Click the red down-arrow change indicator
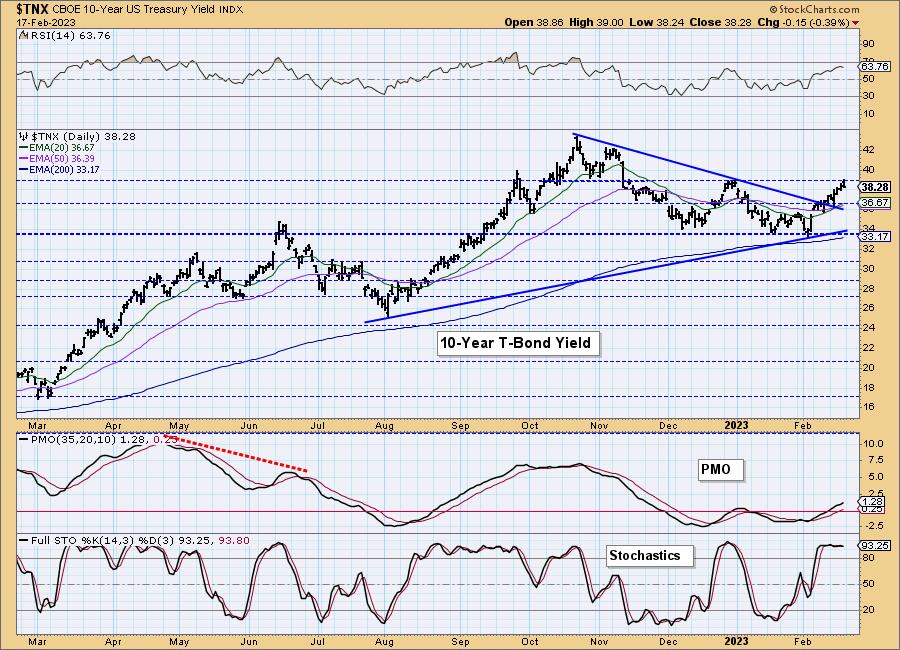The width and height of the screenshot is (900, 650). click(856, 22)
